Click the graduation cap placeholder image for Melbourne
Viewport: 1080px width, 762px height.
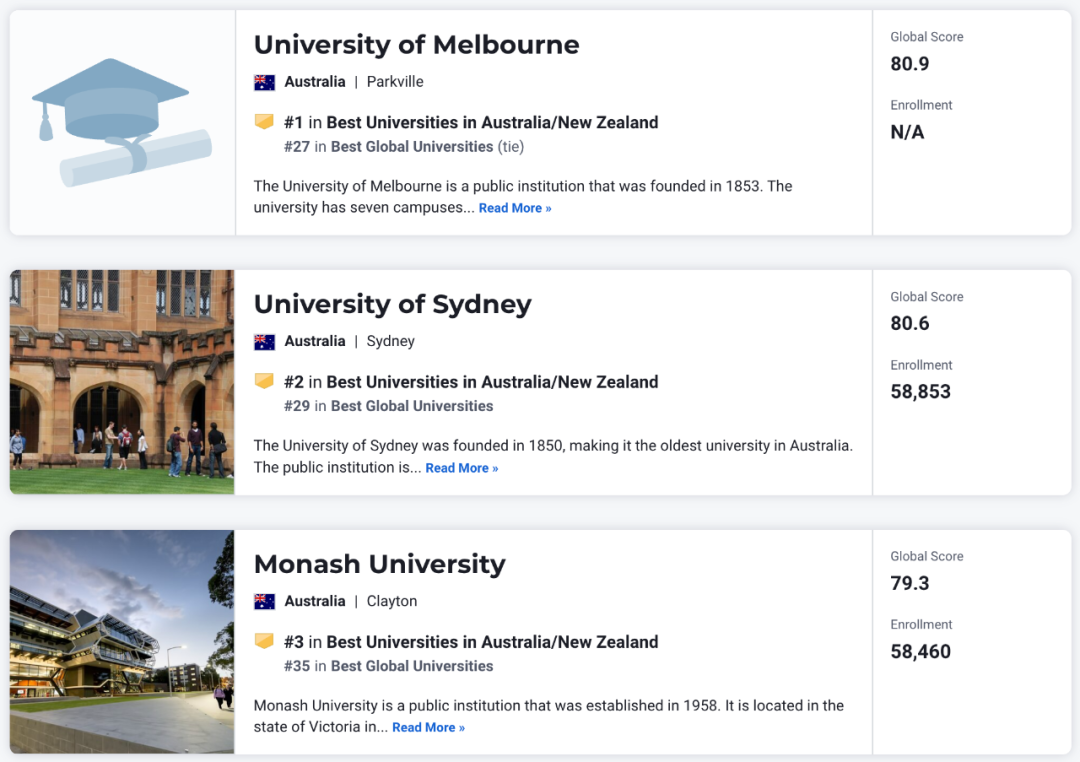pos(122,123)
